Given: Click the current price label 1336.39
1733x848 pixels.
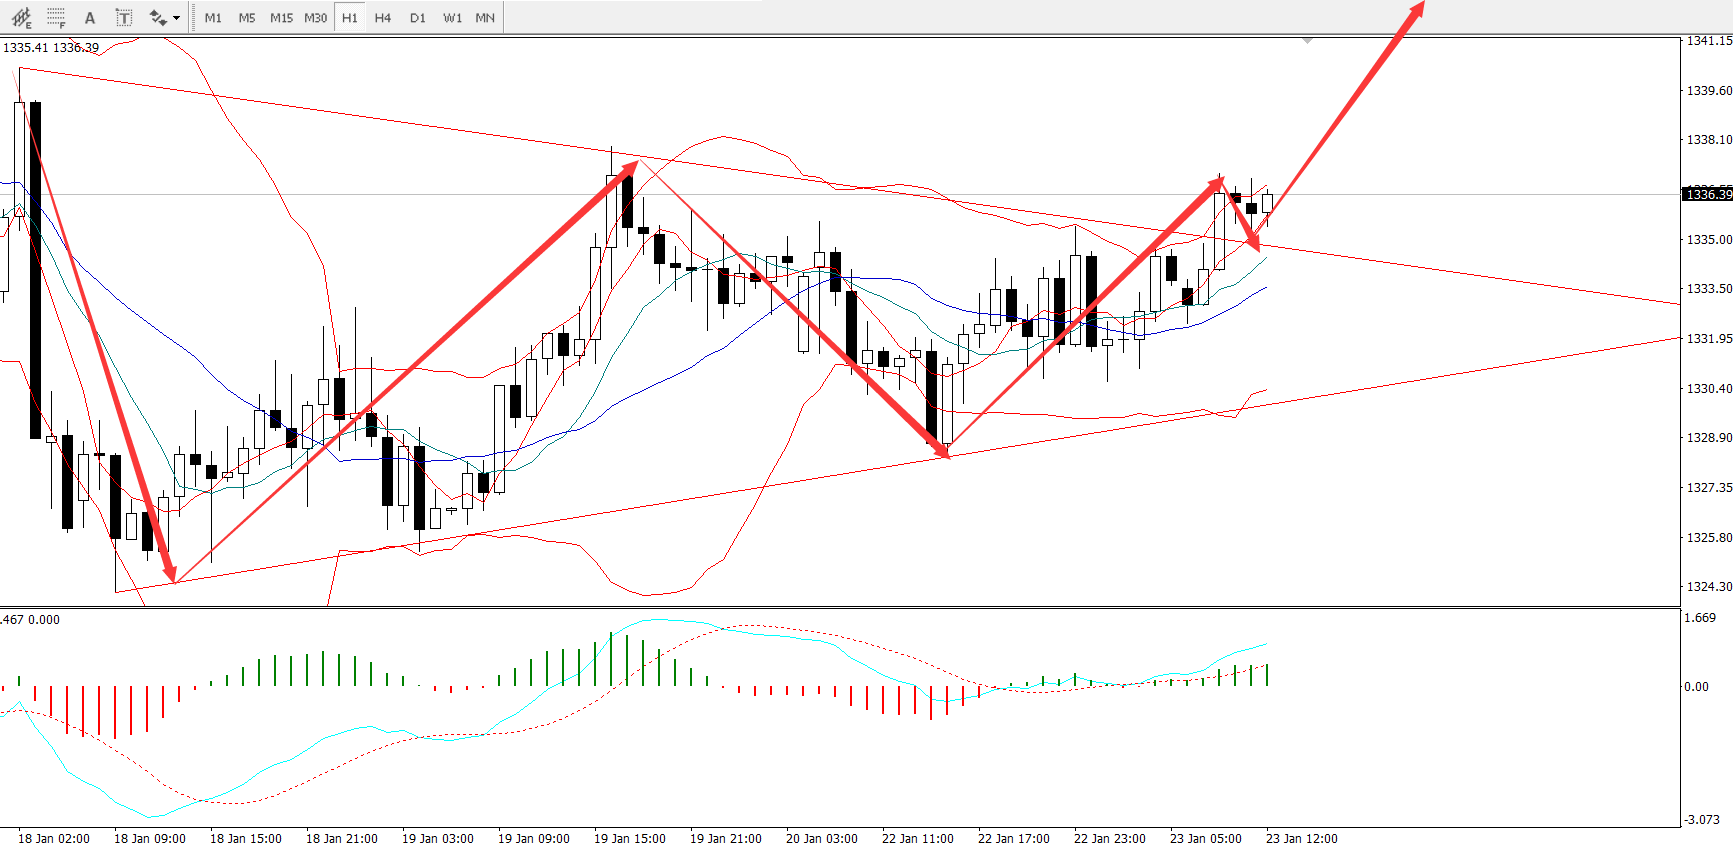Looking at the screenshot, I should tap(1708, 194).
